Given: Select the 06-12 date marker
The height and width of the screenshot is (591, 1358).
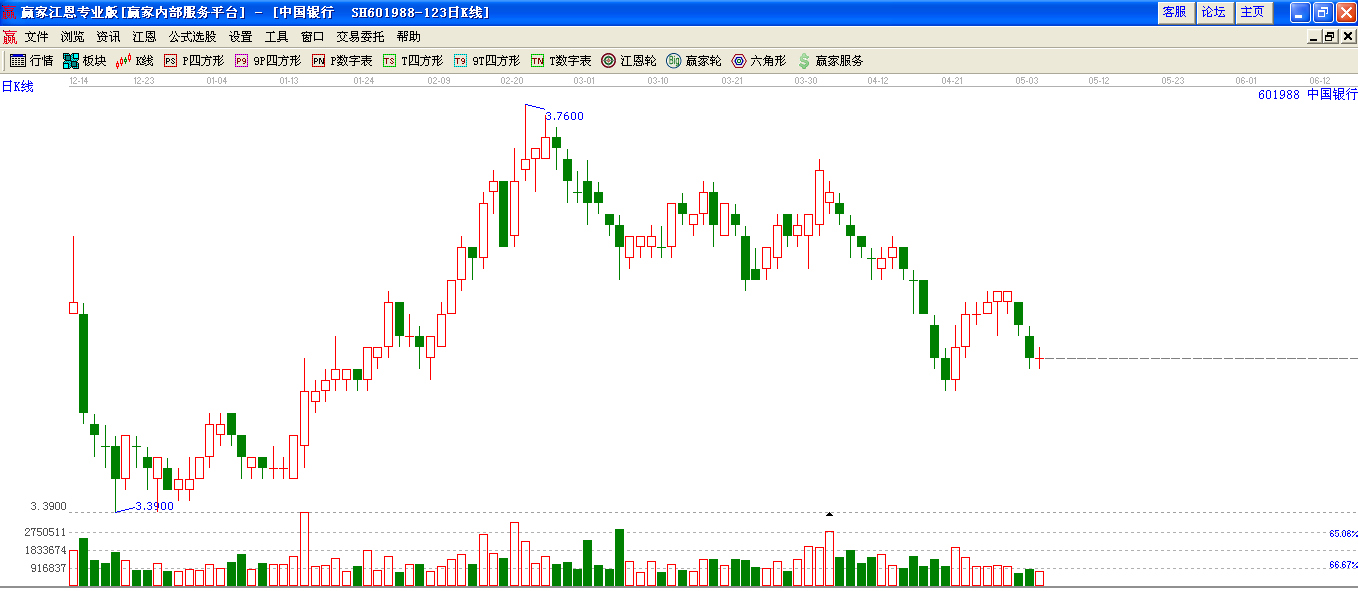Looking at the screenshot, I should (1320, 80).
